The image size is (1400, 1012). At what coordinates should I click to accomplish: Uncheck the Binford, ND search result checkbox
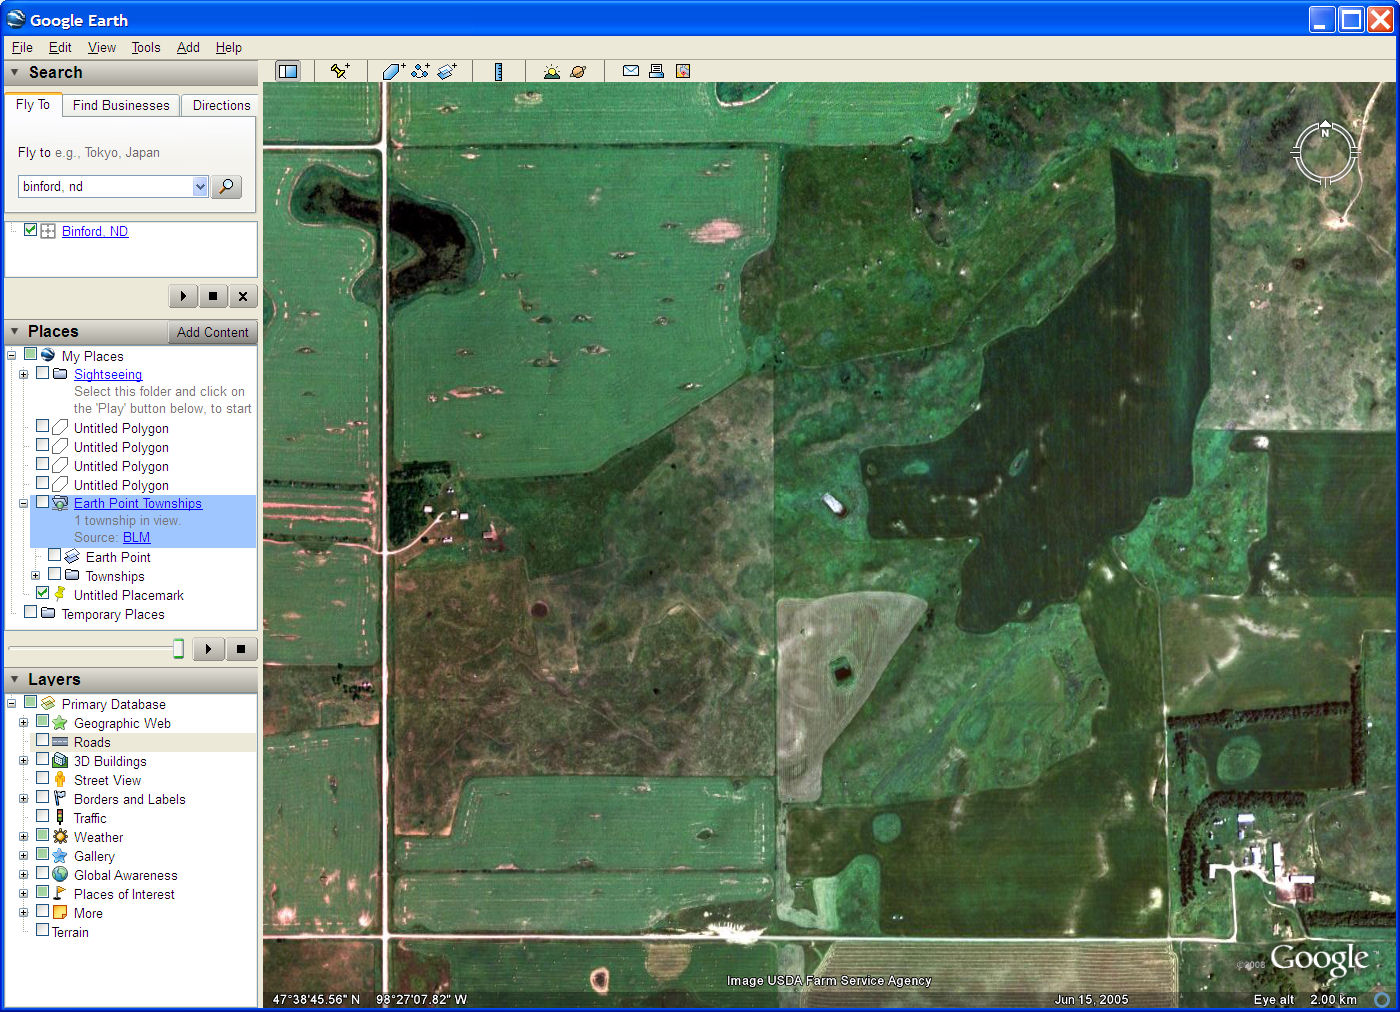click(x=31, y=230)
